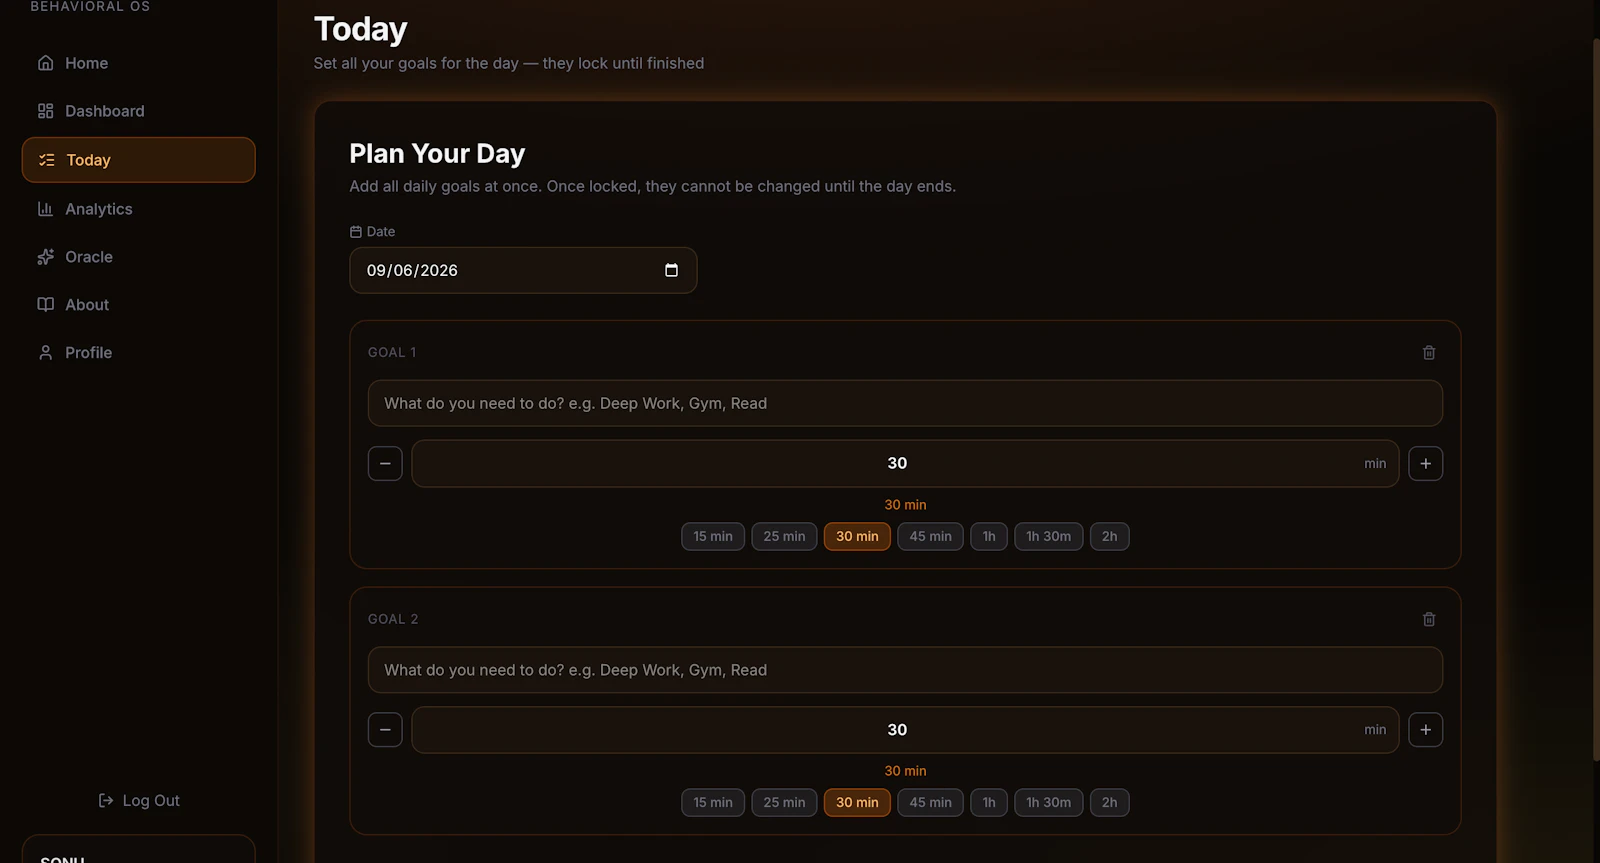Image resolution: width=1600 pixels, height=863 pixels.
Task: Increase Goal 1 minutes with plus button
Action: [1426, 463]
